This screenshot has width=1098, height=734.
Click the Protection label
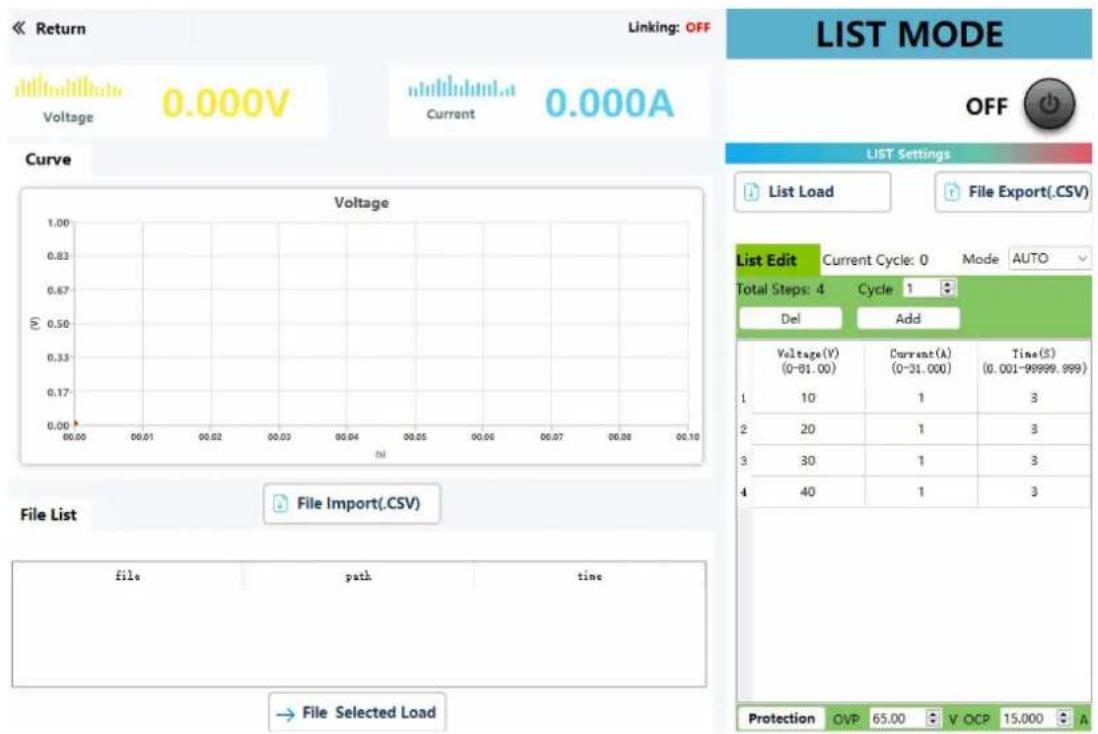[781, 719]
